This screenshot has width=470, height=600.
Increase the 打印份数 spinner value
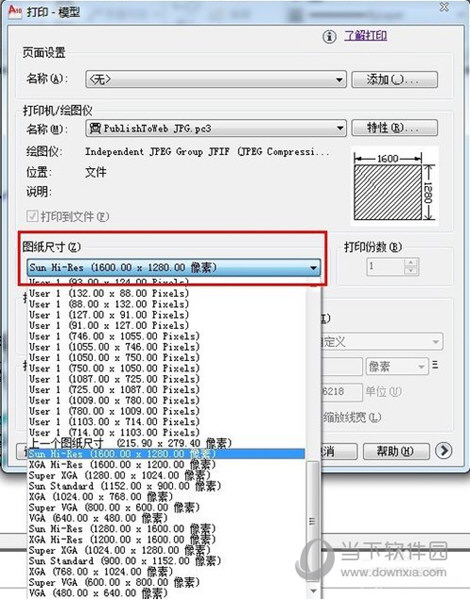(x=411, y=262)
